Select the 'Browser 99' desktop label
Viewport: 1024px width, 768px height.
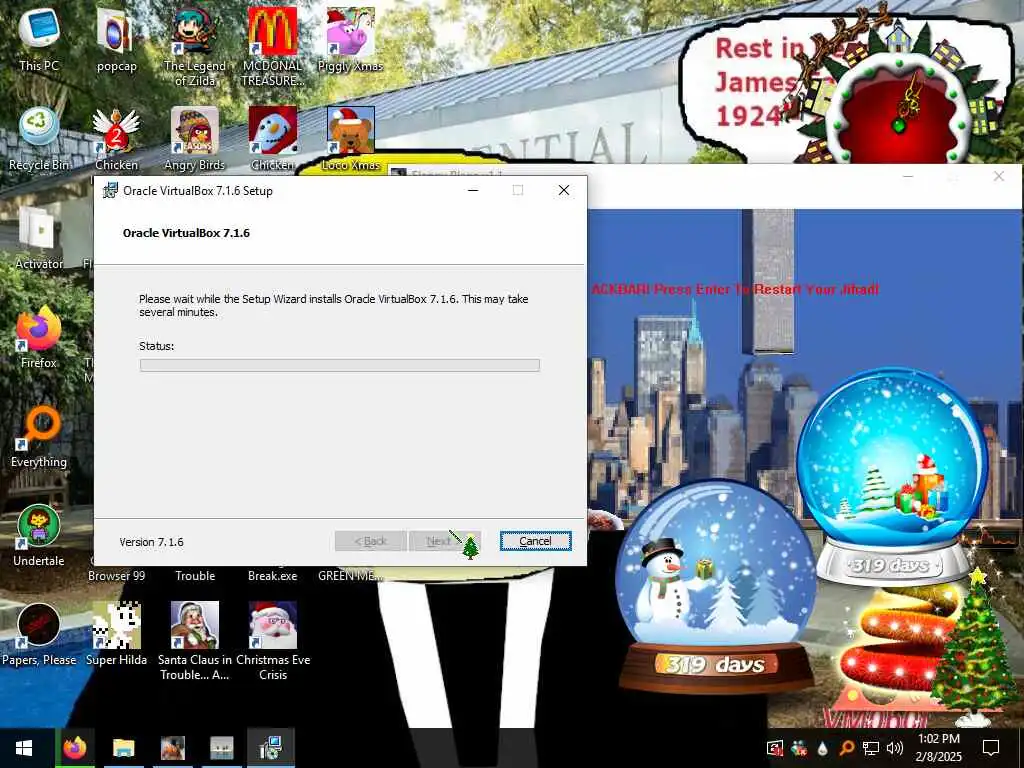click(x=116, y=576)
